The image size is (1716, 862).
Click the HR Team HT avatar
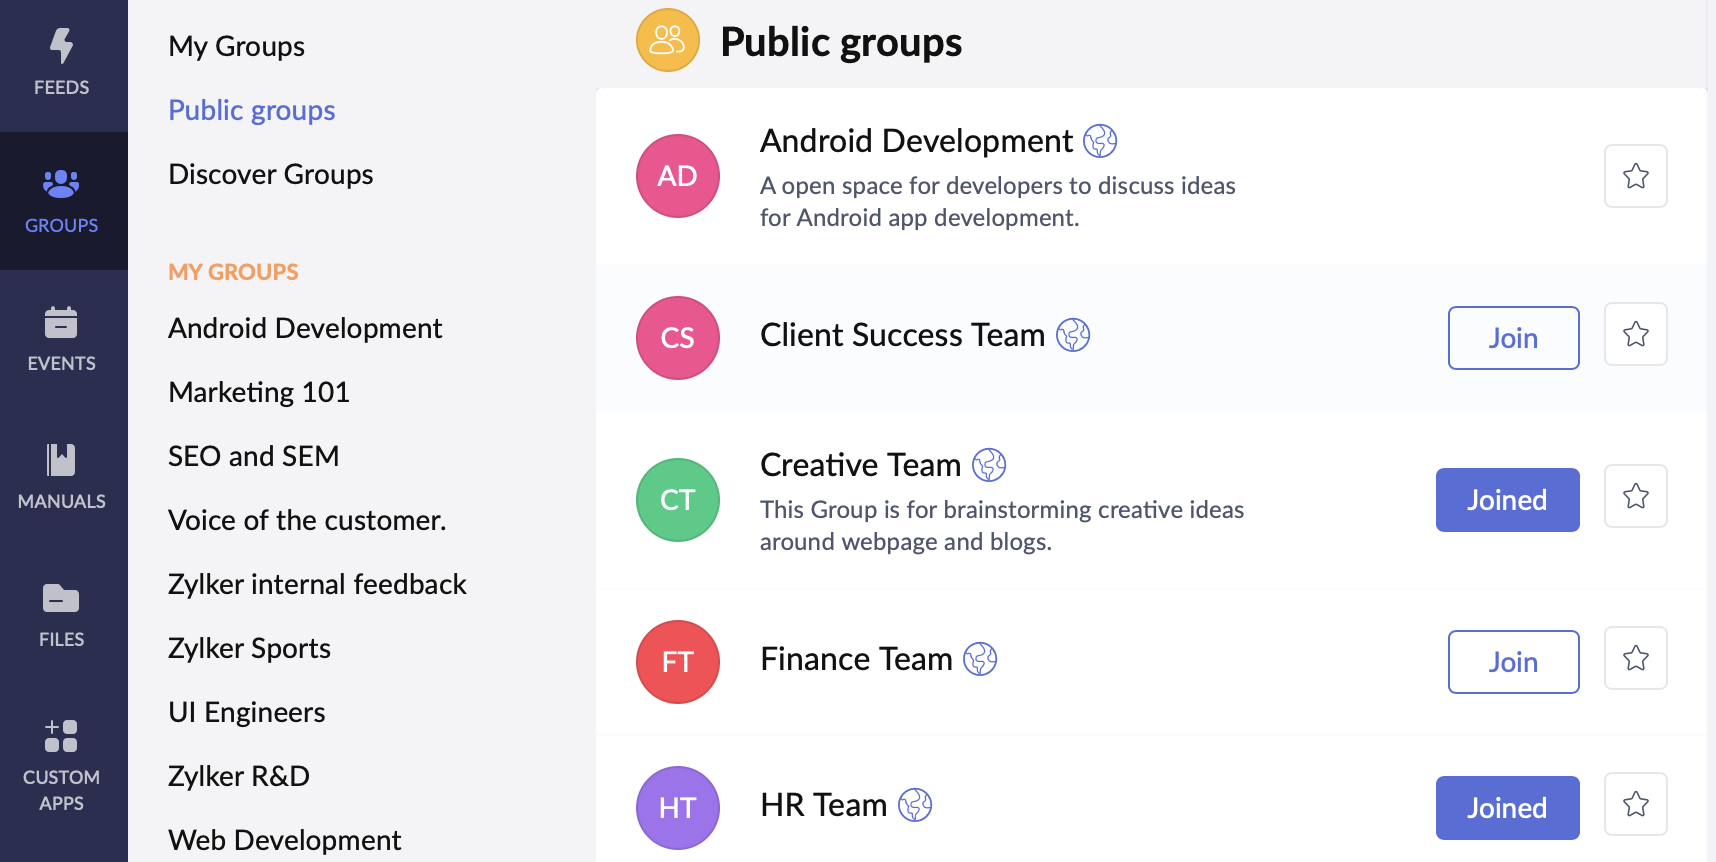(677, 808)
